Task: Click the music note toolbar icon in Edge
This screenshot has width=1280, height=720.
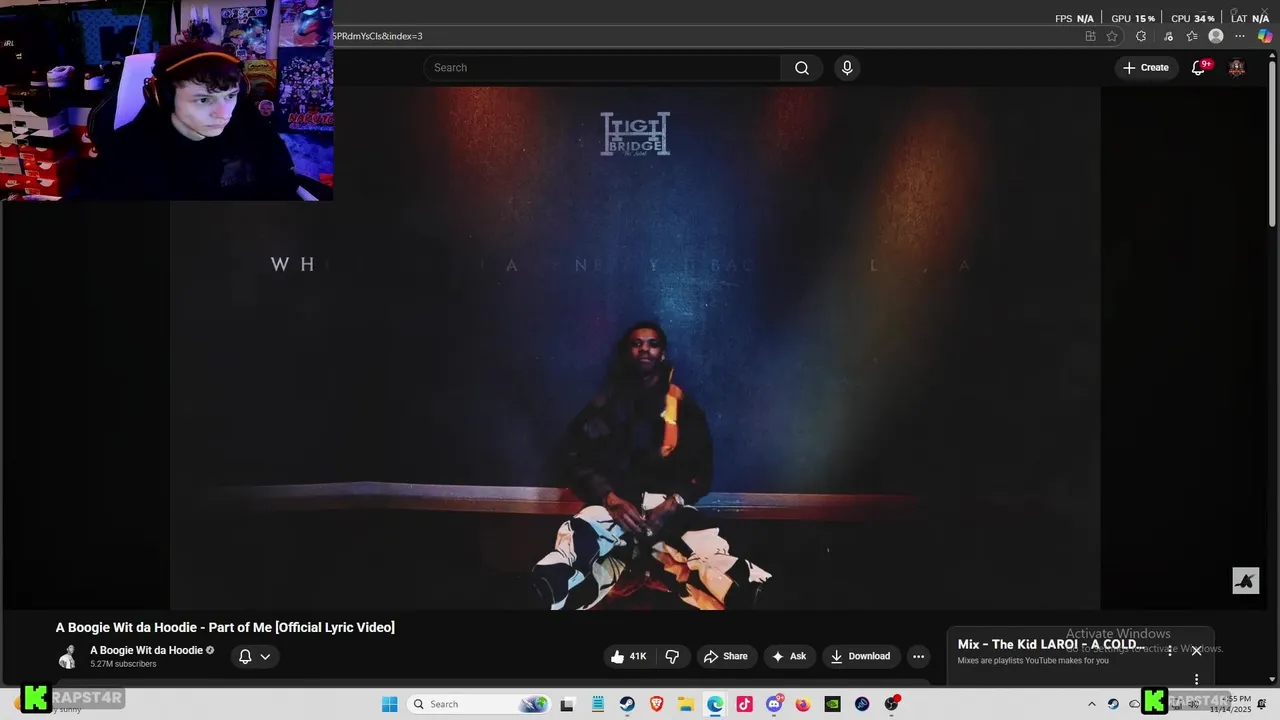Action: 1168,36
